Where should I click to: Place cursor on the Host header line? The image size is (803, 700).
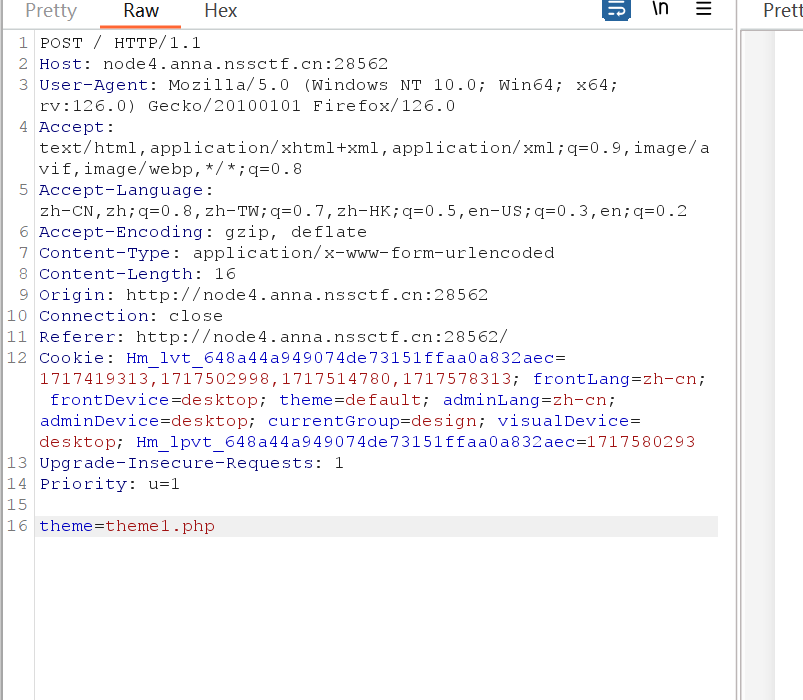[213, 64]
